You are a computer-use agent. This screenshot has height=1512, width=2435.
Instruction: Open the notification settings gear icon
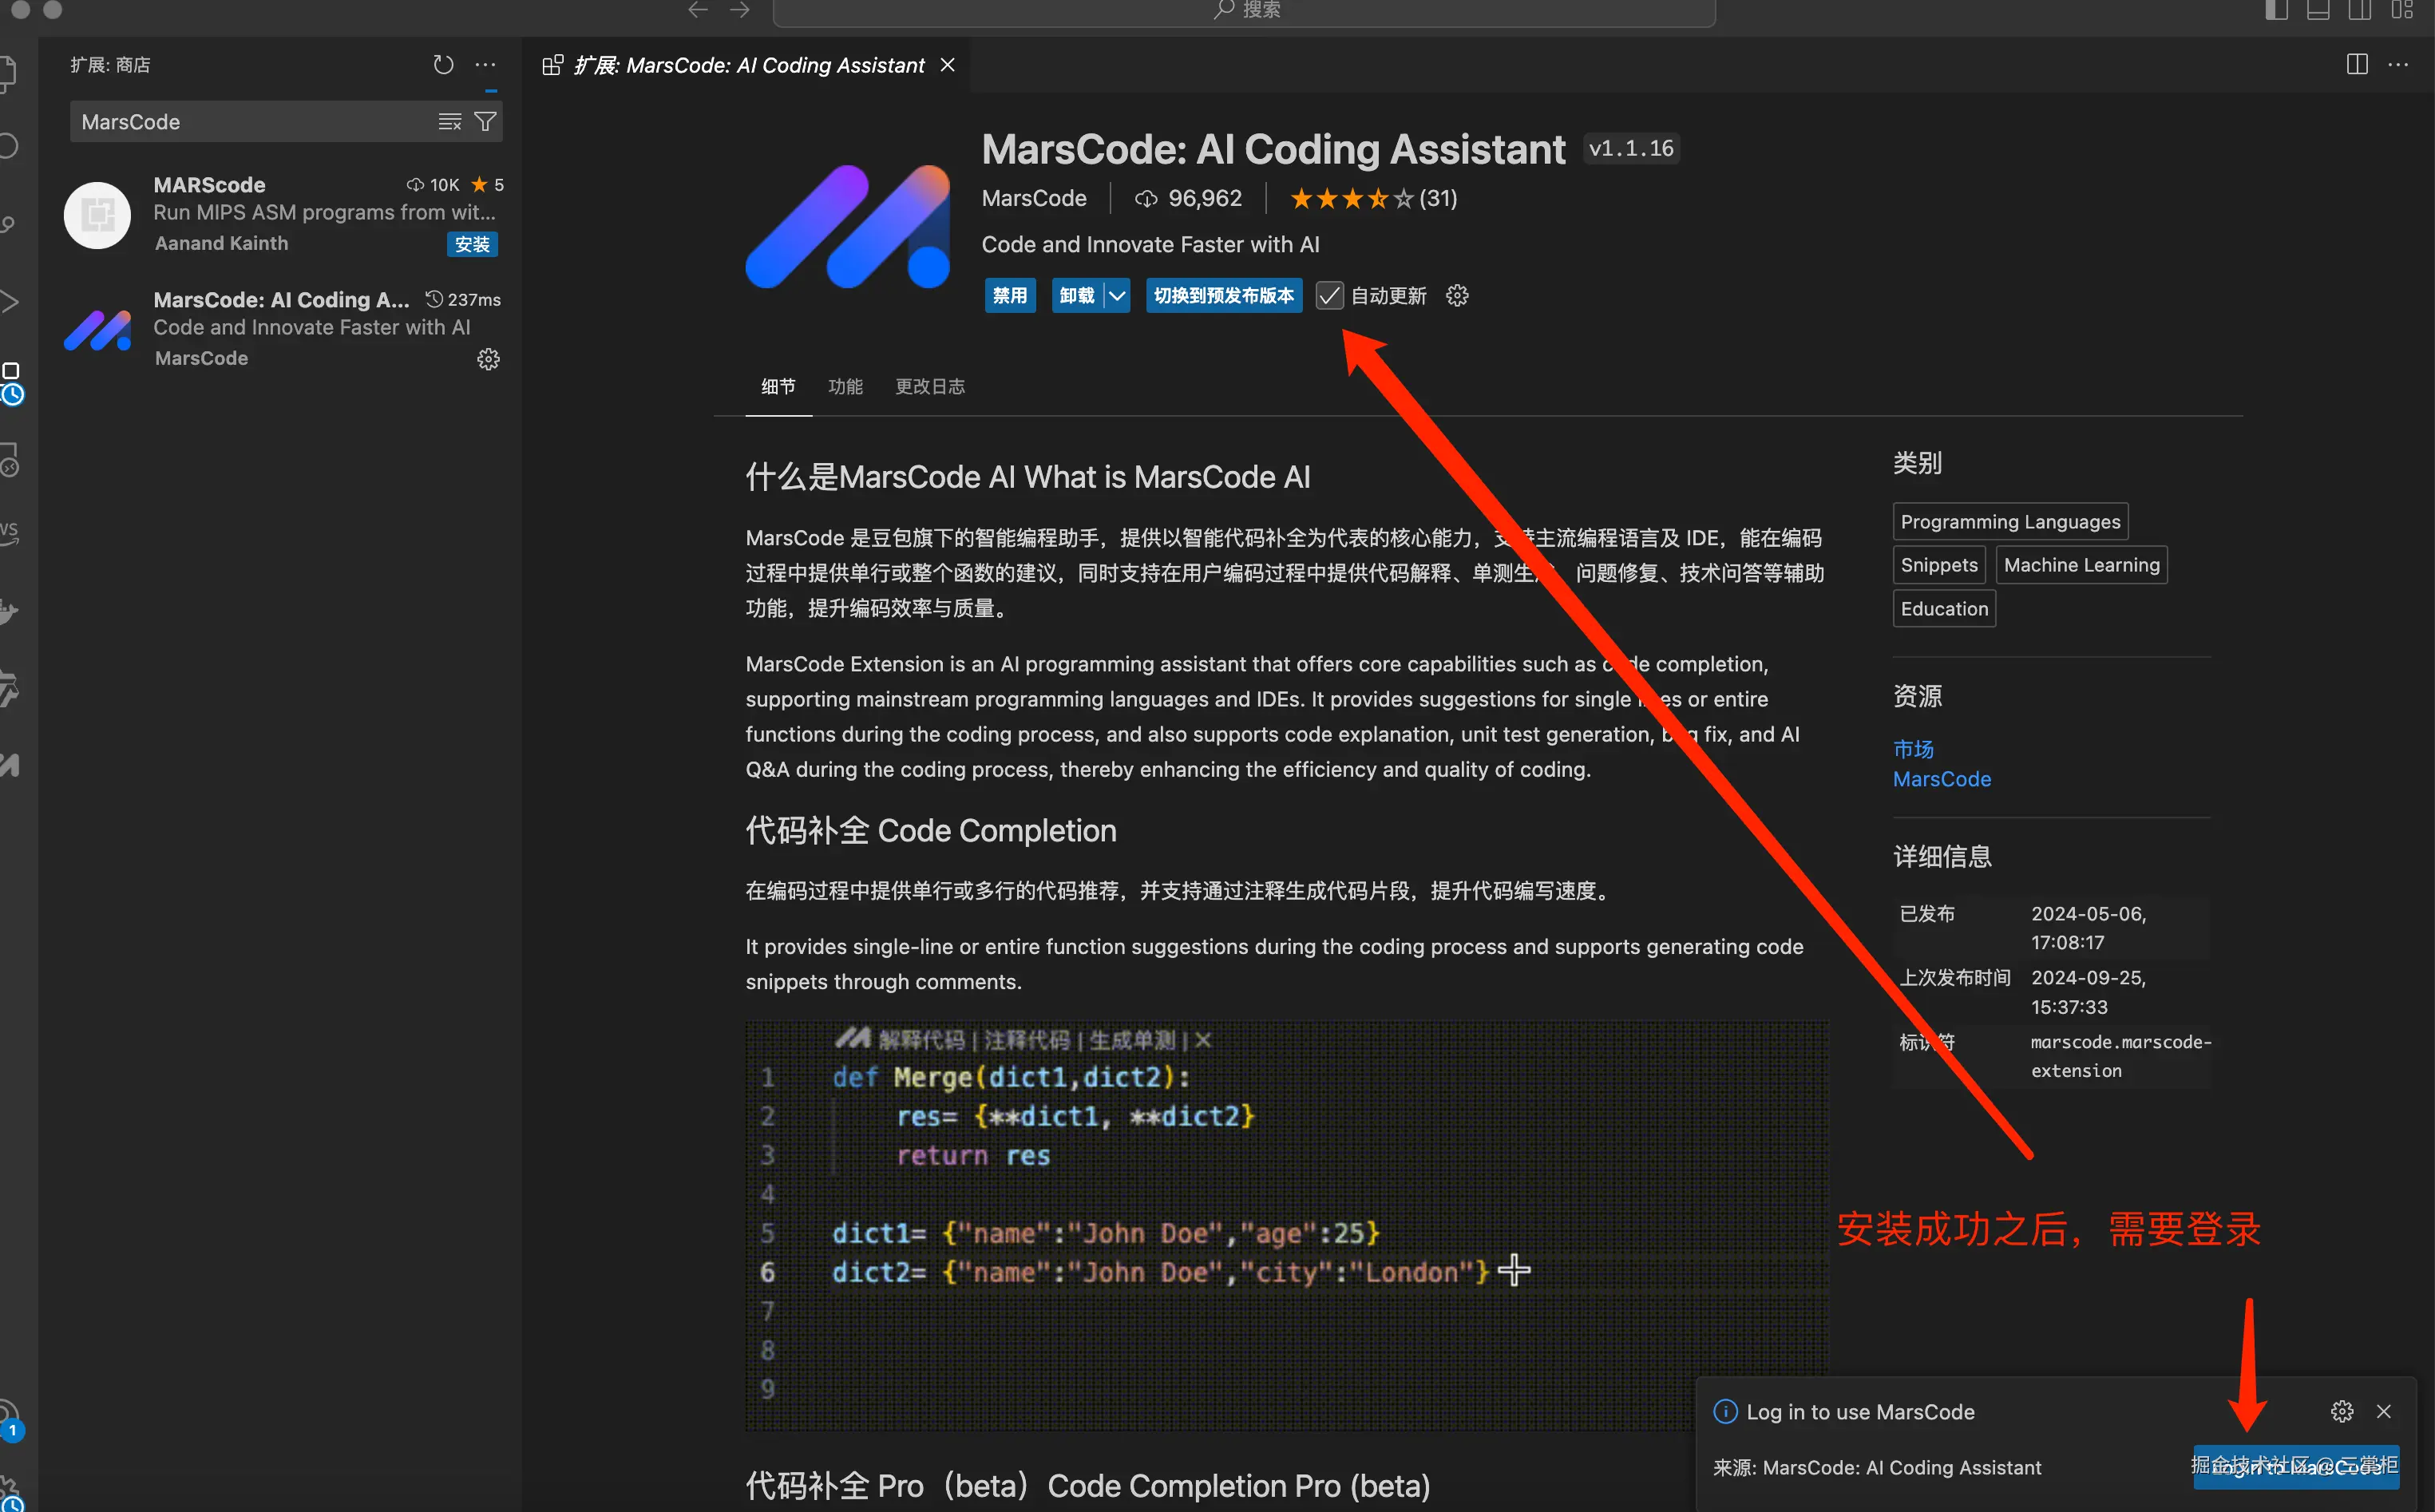(2342, 1411)
